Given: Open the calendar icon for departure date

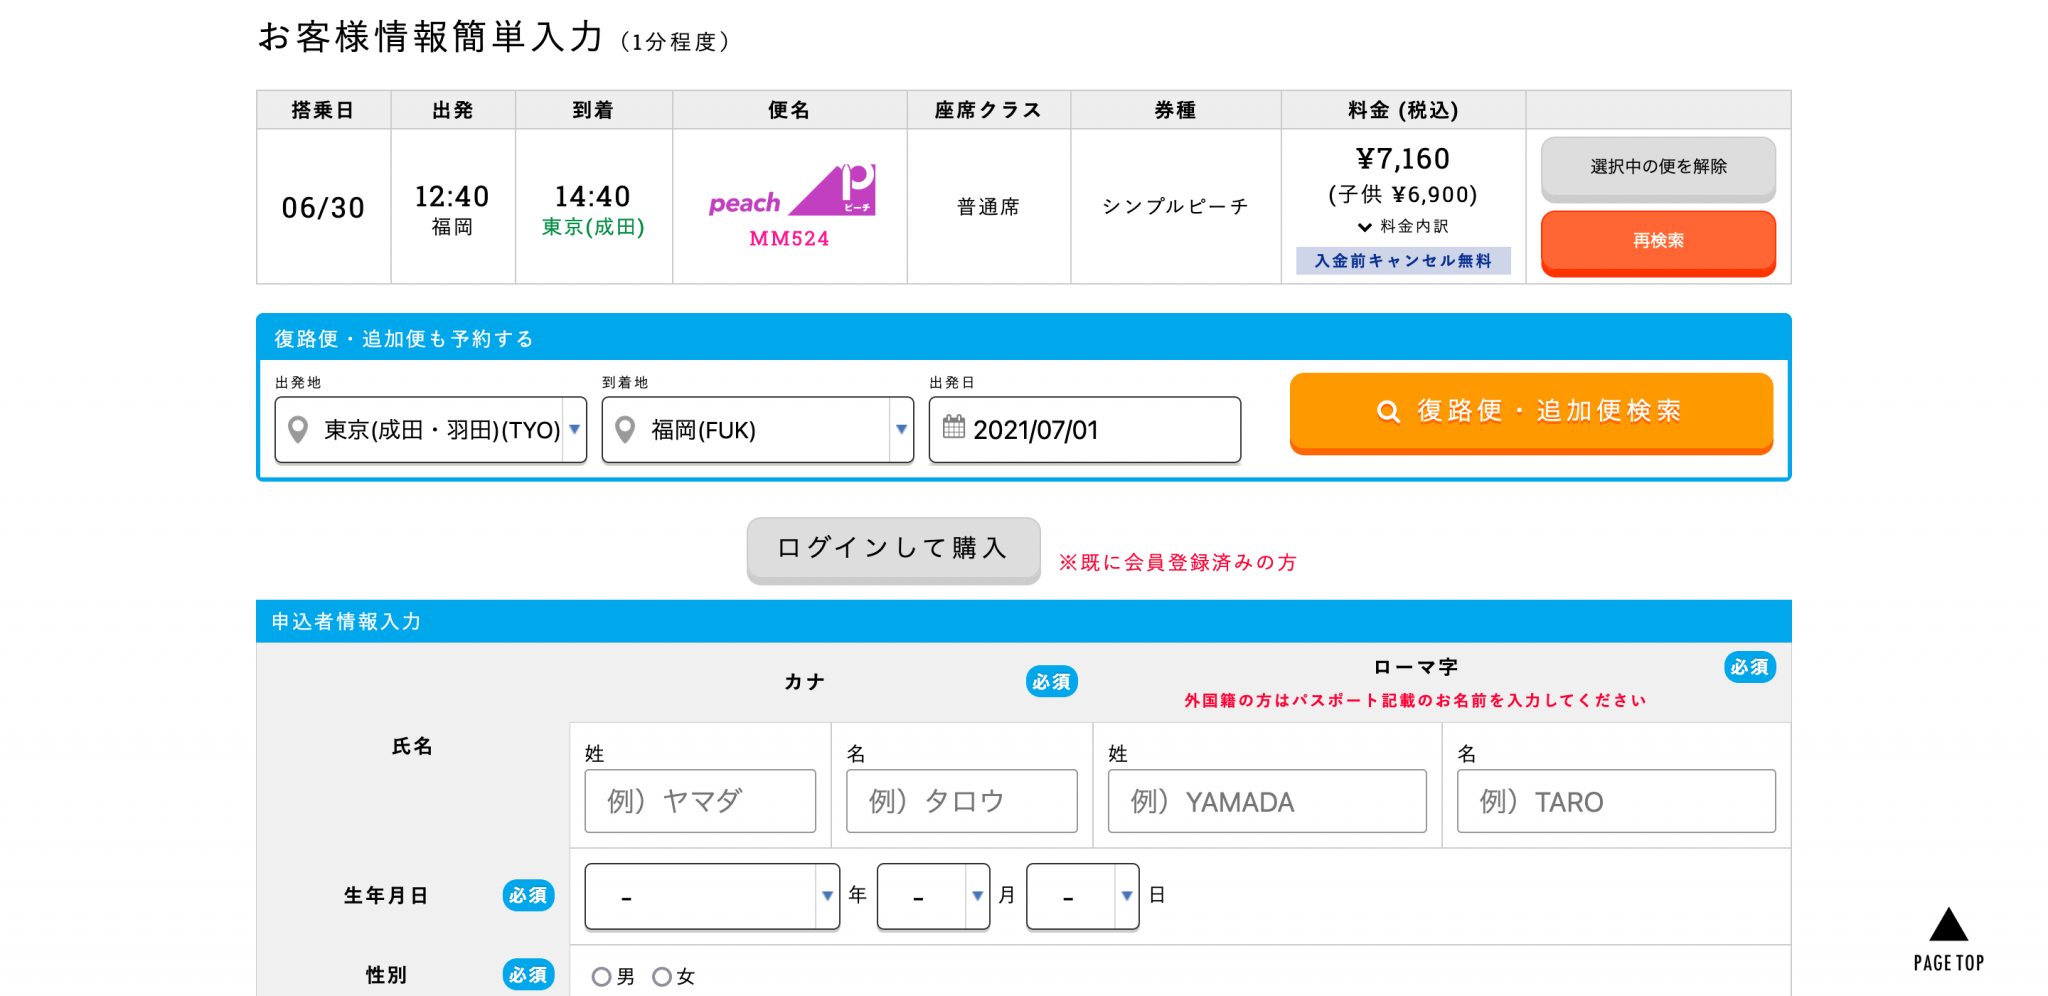Looking at the screenshot, I should pyautogui.click(x=954, y=427).
